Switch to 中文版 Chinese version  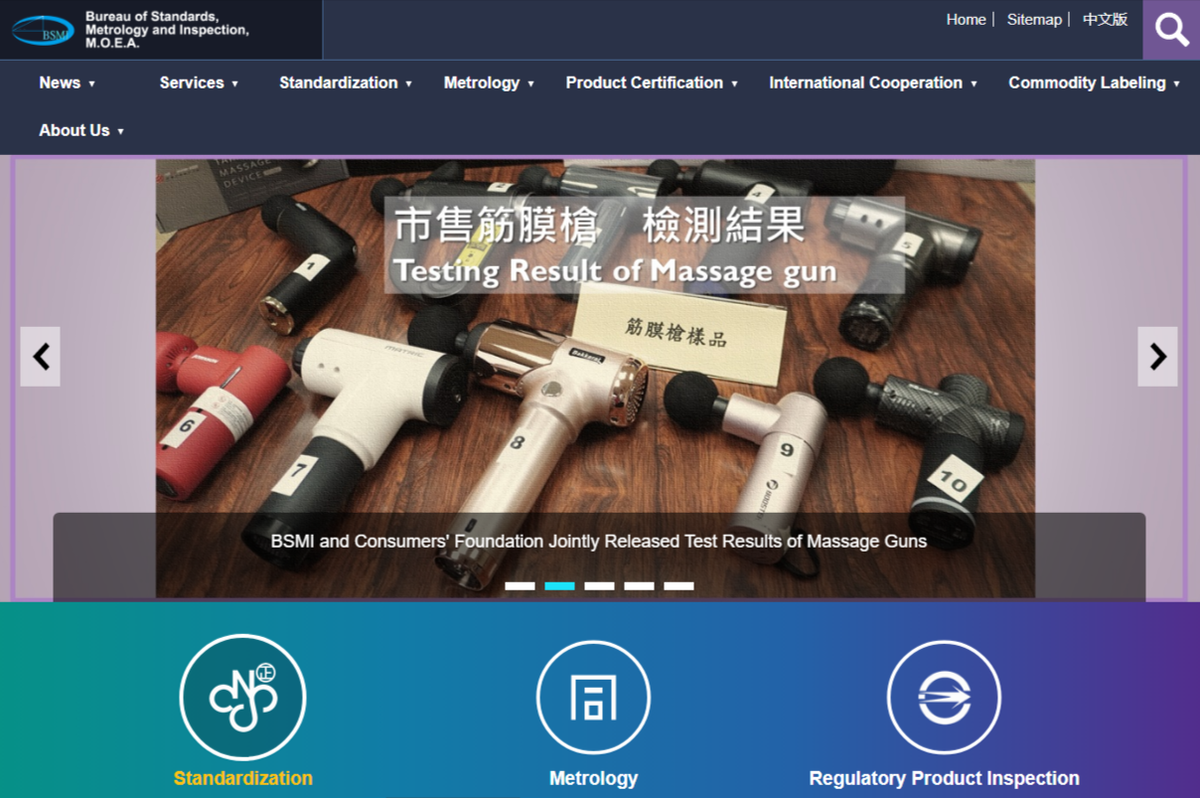(1105, 19)
